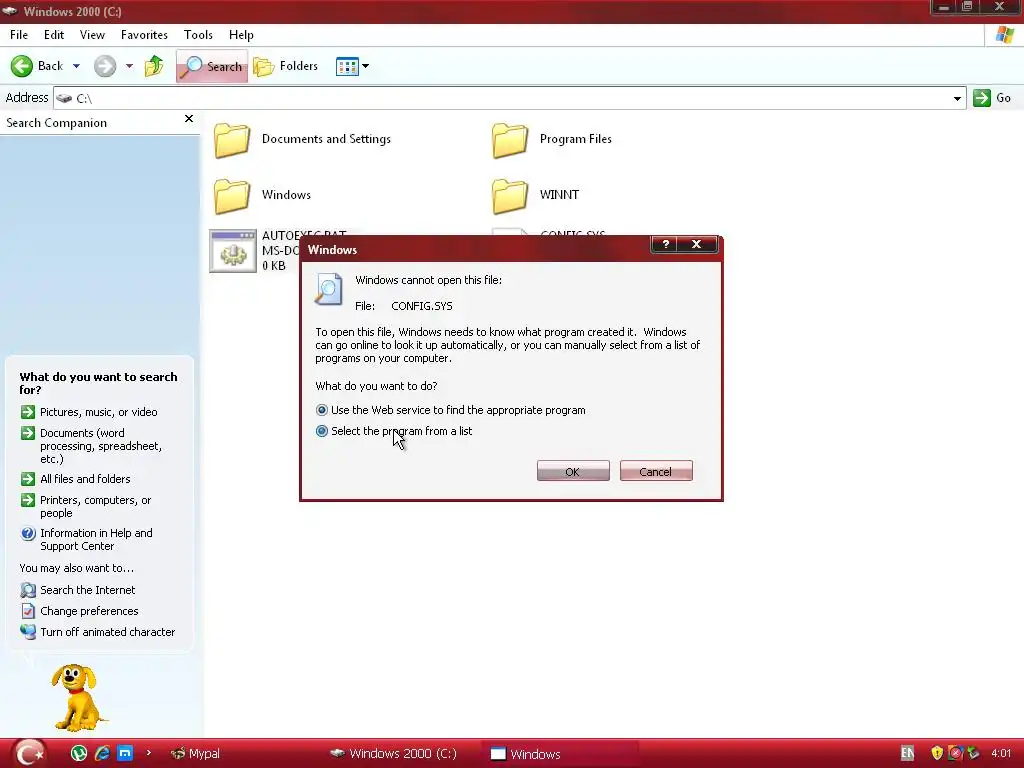Toggle the Search toolbar button
The height and width of the screenshot is (768, 1024).
coord(212,66)
